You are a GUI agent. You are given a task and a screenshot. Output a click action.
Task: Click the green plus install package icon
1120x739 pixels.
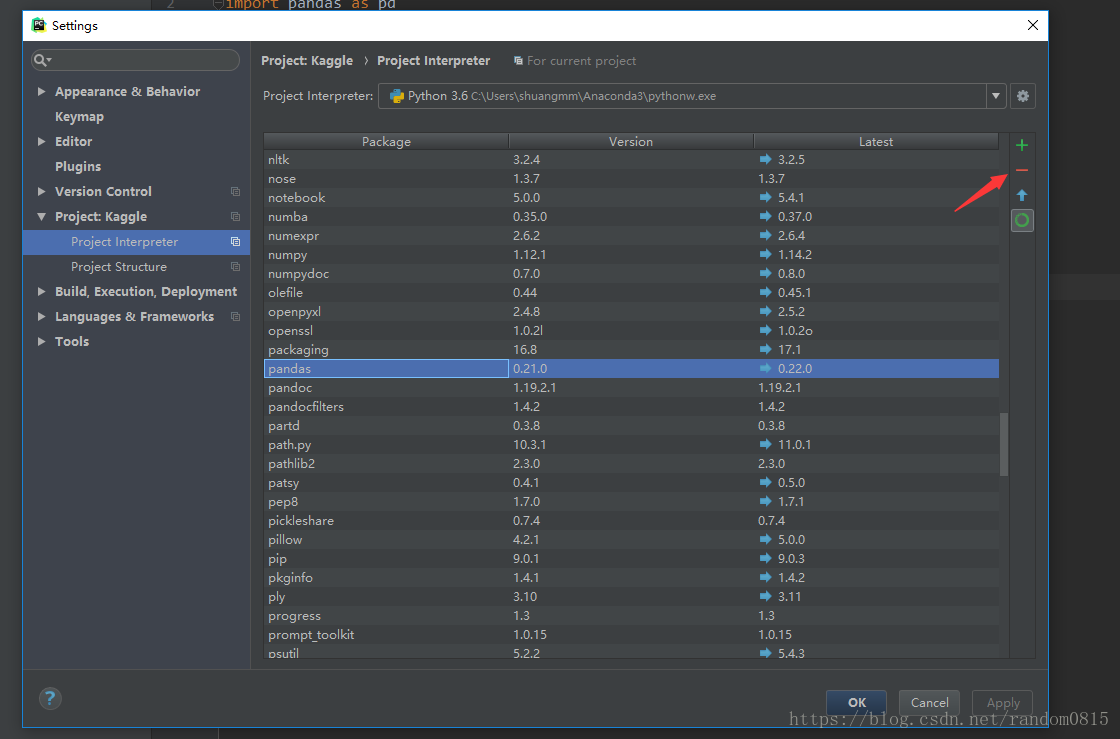point(1021,145)
